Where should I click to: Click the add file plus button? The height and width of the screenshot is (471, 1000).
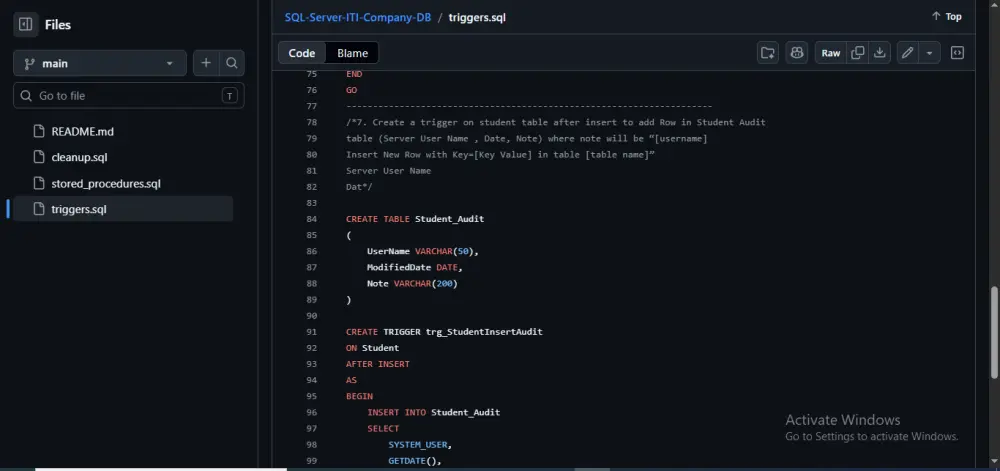tap(206, 63)
